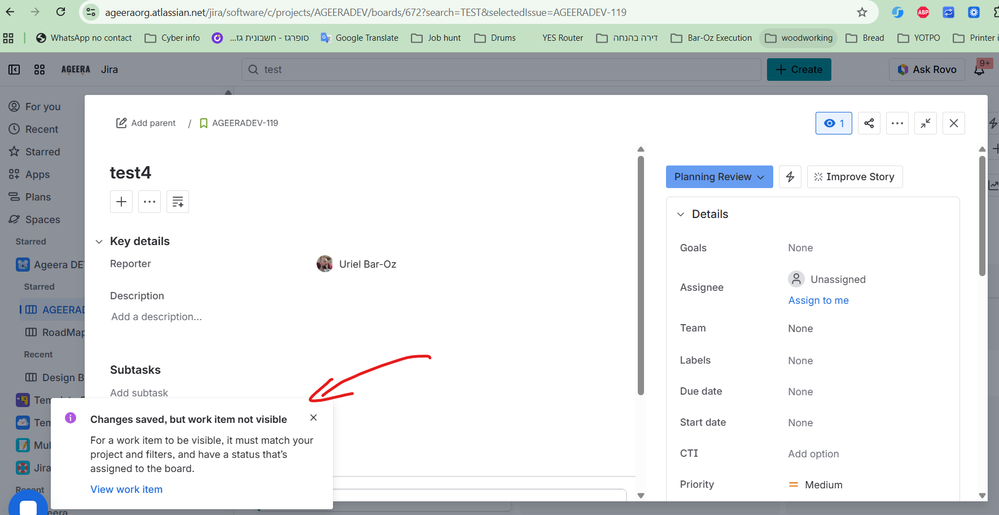999x515 pixels.
Task: Toggle watch issue eye button
Action: [834, 124]
